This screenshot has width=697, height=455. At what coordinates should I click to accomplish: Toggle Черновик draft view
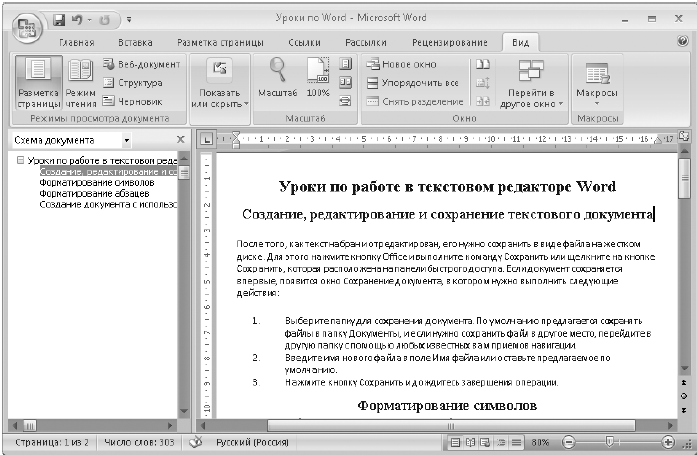[x=132, y=102]
